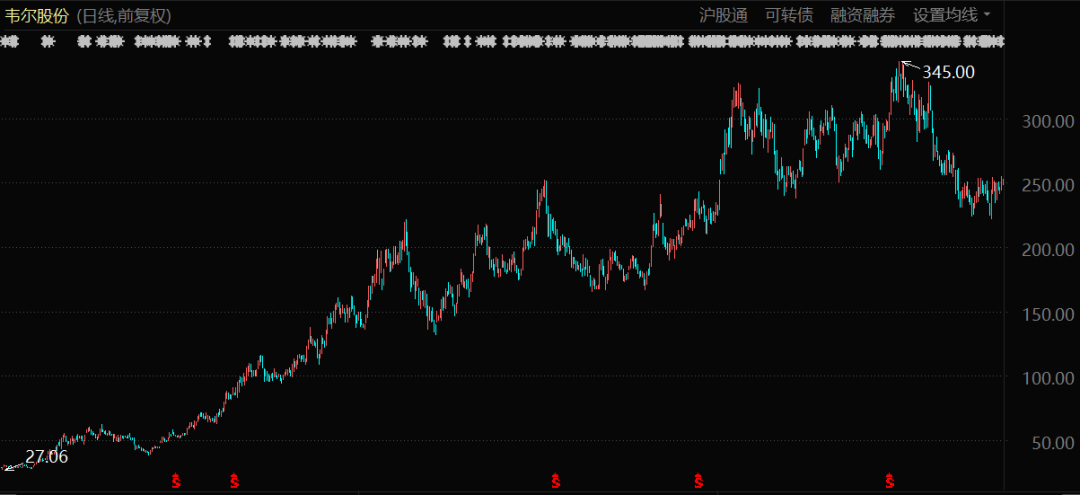
Task: Click the 345.00 highest price annotation
Action: (x=947, y=72)
